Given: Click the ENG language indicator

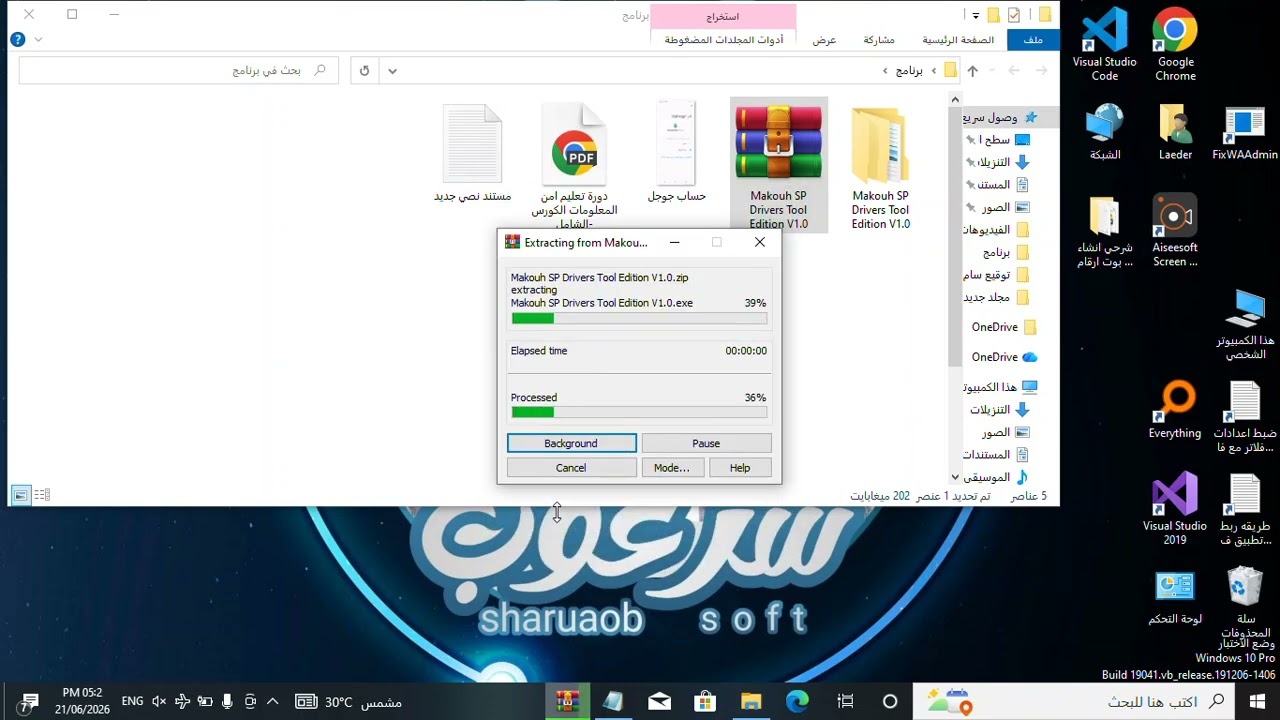Looking at the screenshot, I should 132,702.
